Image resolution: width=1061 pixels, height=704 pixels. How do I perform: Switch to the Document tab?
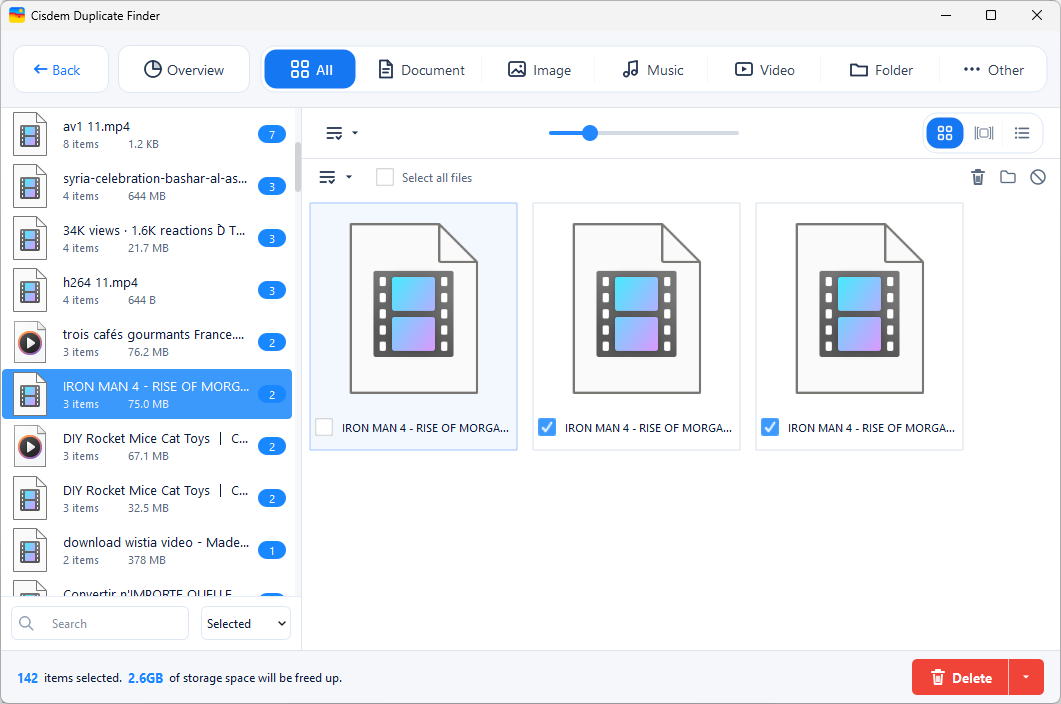pyautogui.click(x=421, y=70)
